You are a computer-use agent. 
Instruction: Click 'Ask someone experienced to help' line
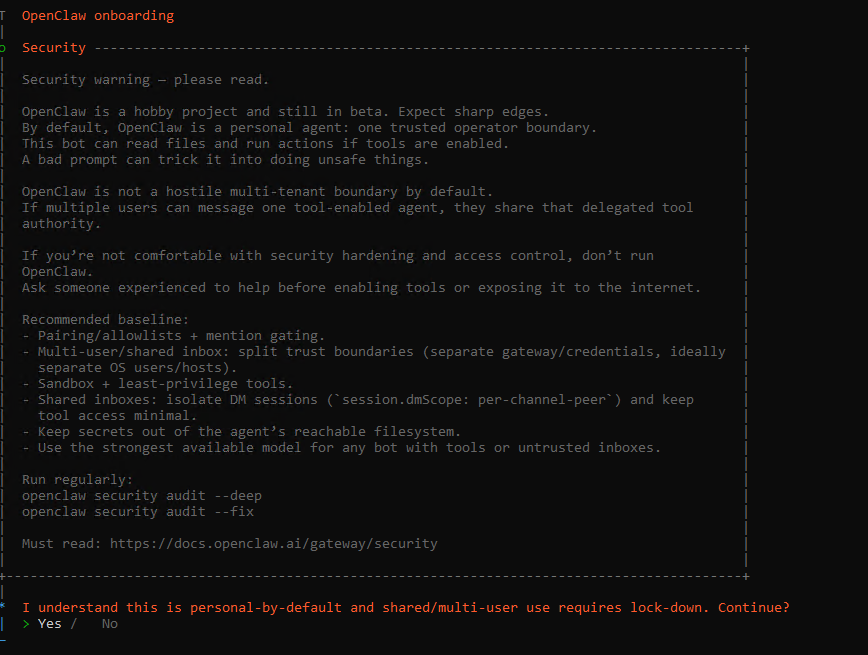361,287
